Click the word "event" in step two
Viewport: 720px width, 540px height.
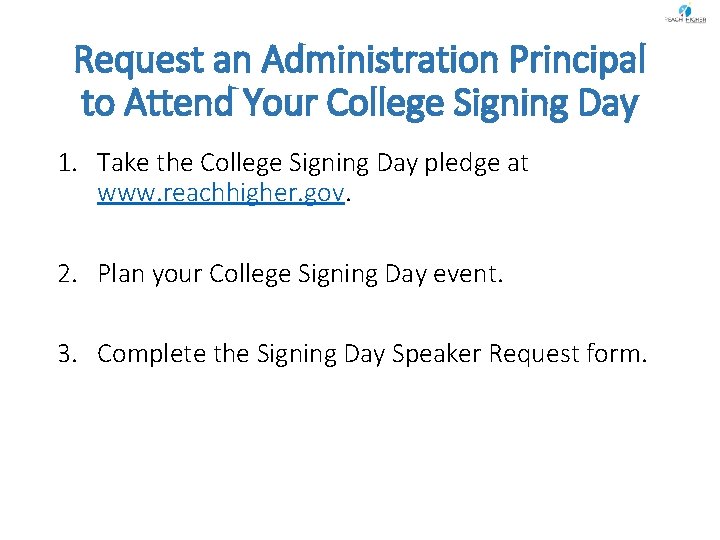click(465, 274)
